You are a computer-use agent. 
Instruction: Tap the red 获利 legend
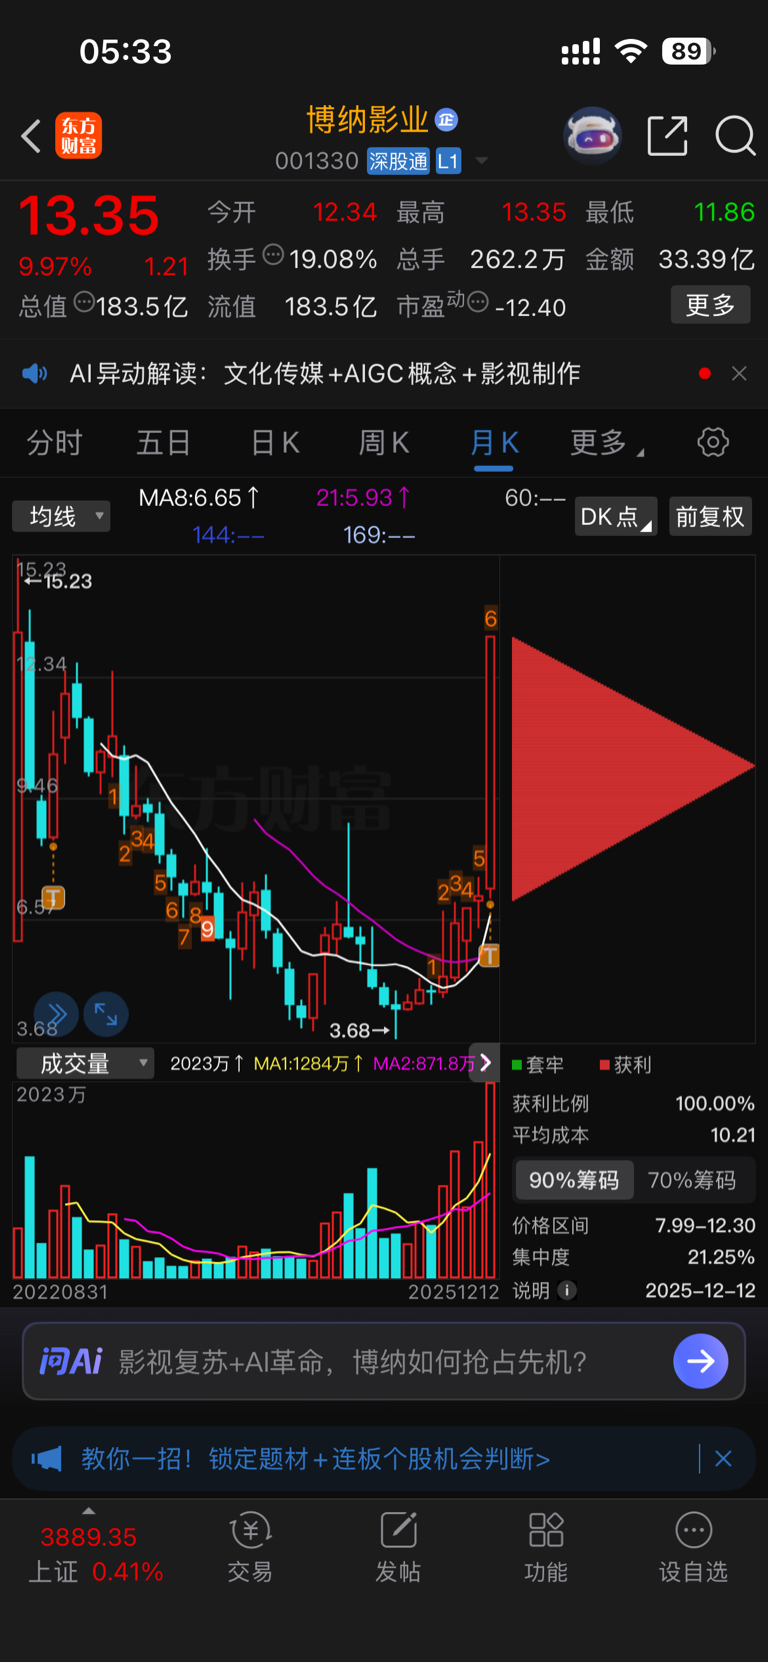coord(625,1065)
